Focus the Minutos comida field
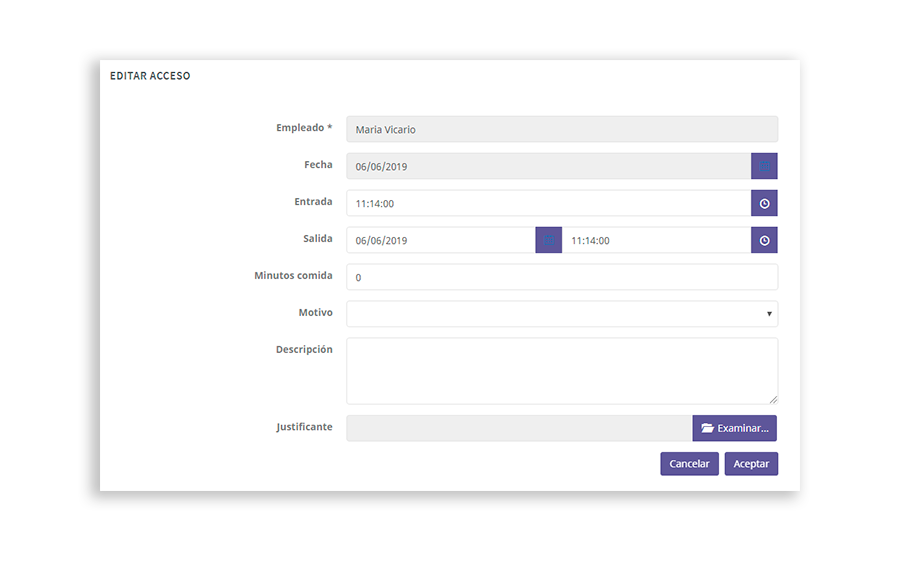Image resolution: width=900 pixels, height=572 pixels. pos(561,277)
